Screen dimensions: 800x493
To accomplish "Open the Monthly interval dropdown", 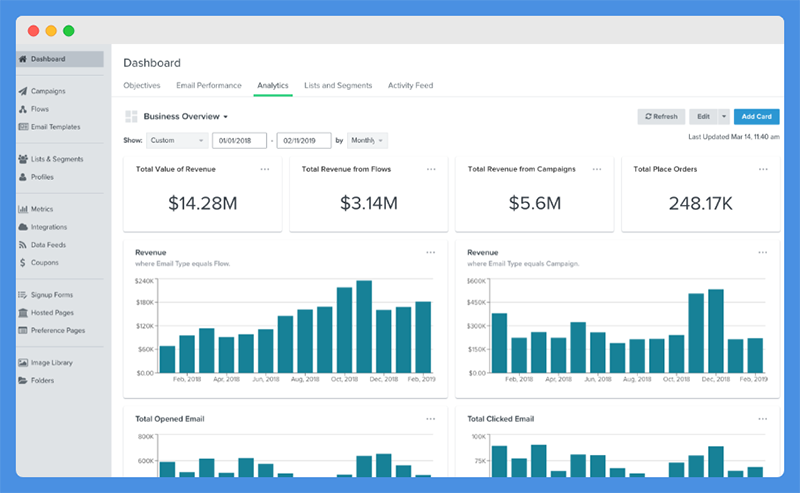I will (367, 140).
